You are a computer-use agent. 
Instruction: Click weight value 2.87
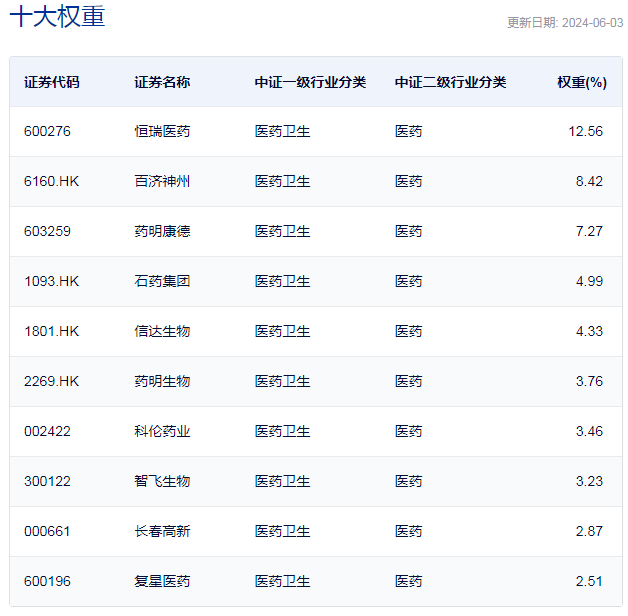tap(589, 532)
